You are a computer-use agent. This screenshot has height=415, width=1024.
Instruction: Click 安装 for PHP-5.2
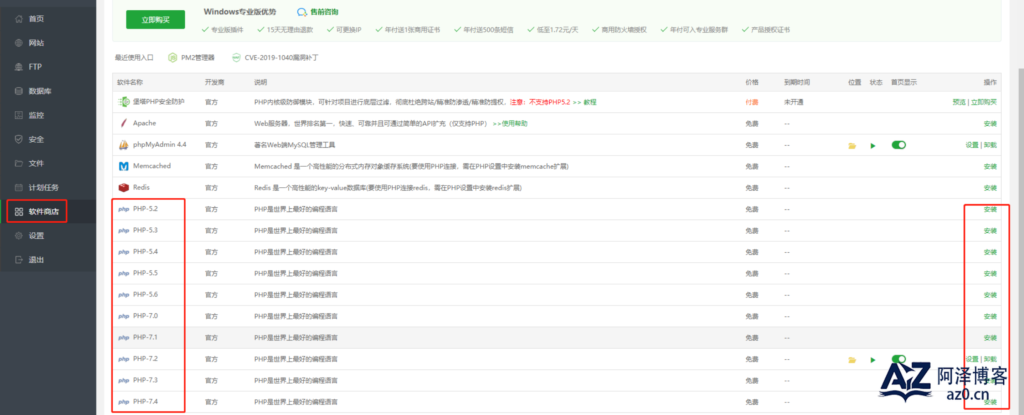click(x=990, y=209)
